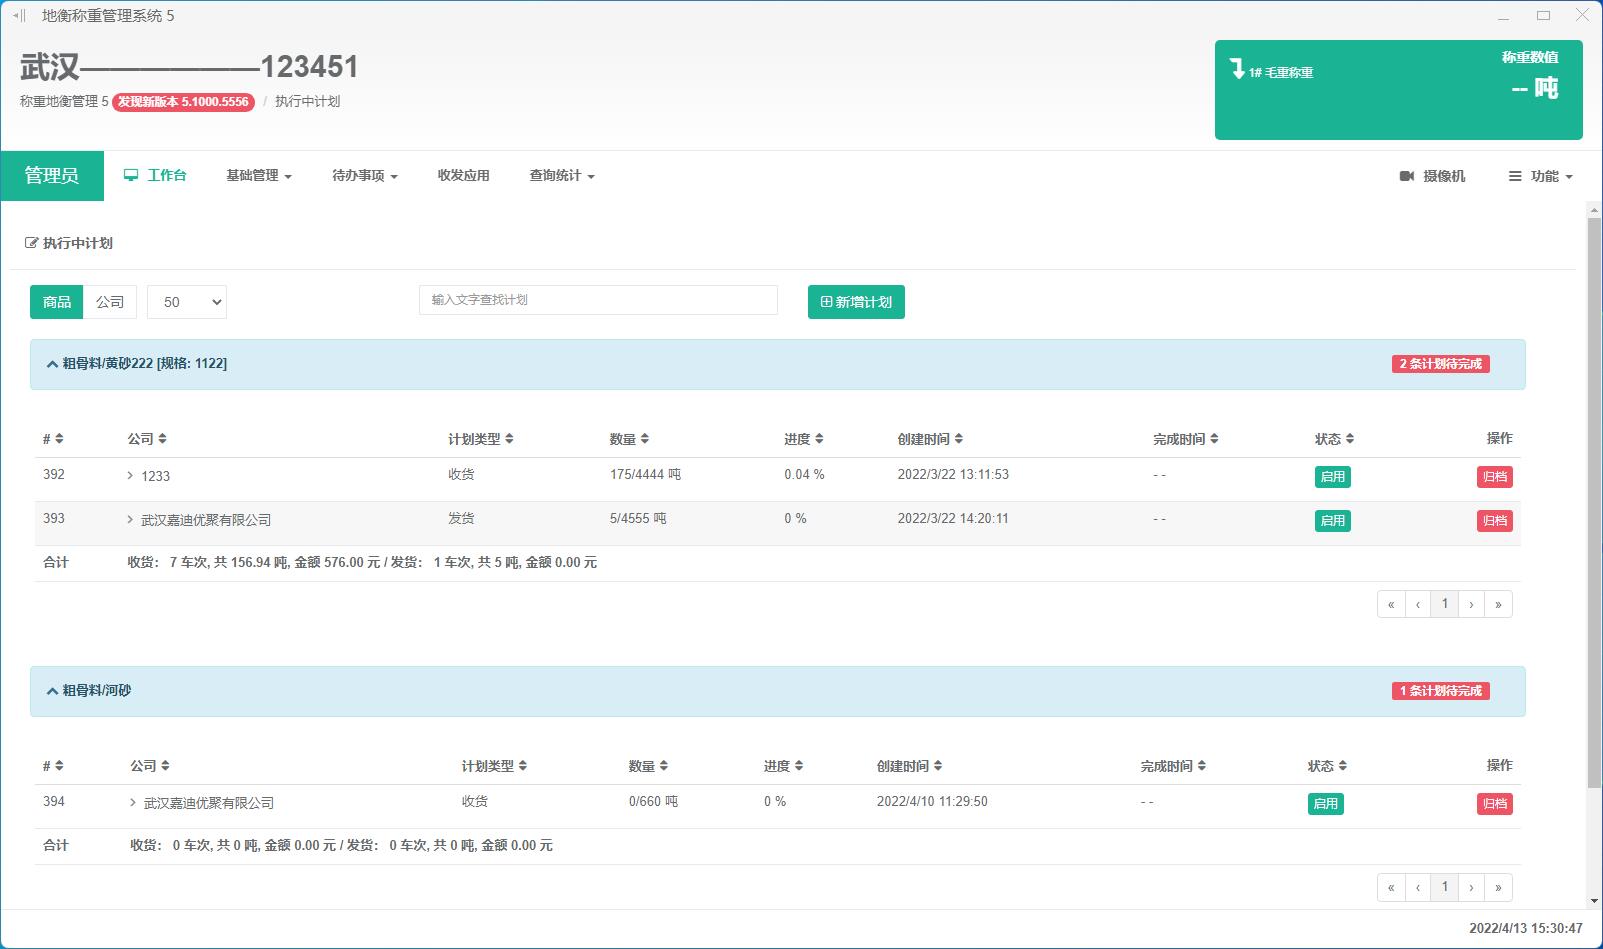This screenshot has width=1603, height=949.
Task: Sort 河砂 table by 完成时间 column
Action: (1174, 766)
